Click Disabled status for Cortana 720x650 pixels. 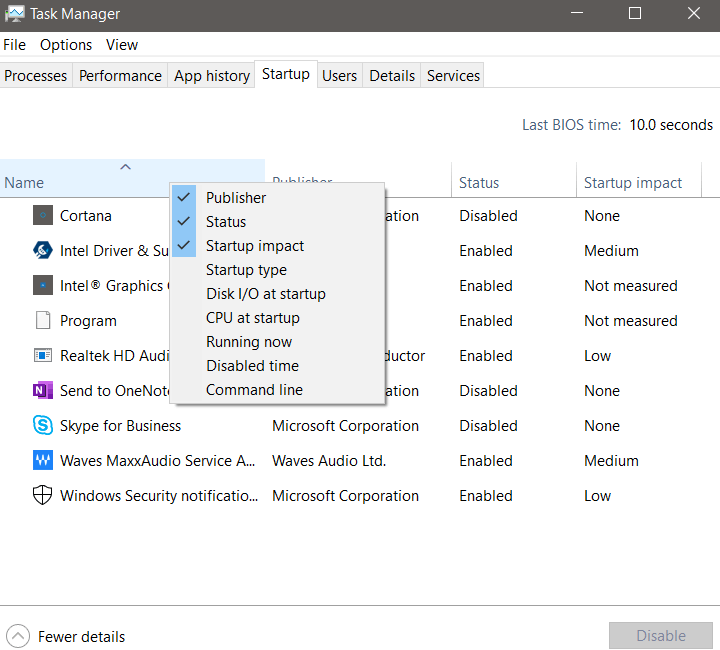[x=488, y=216]
